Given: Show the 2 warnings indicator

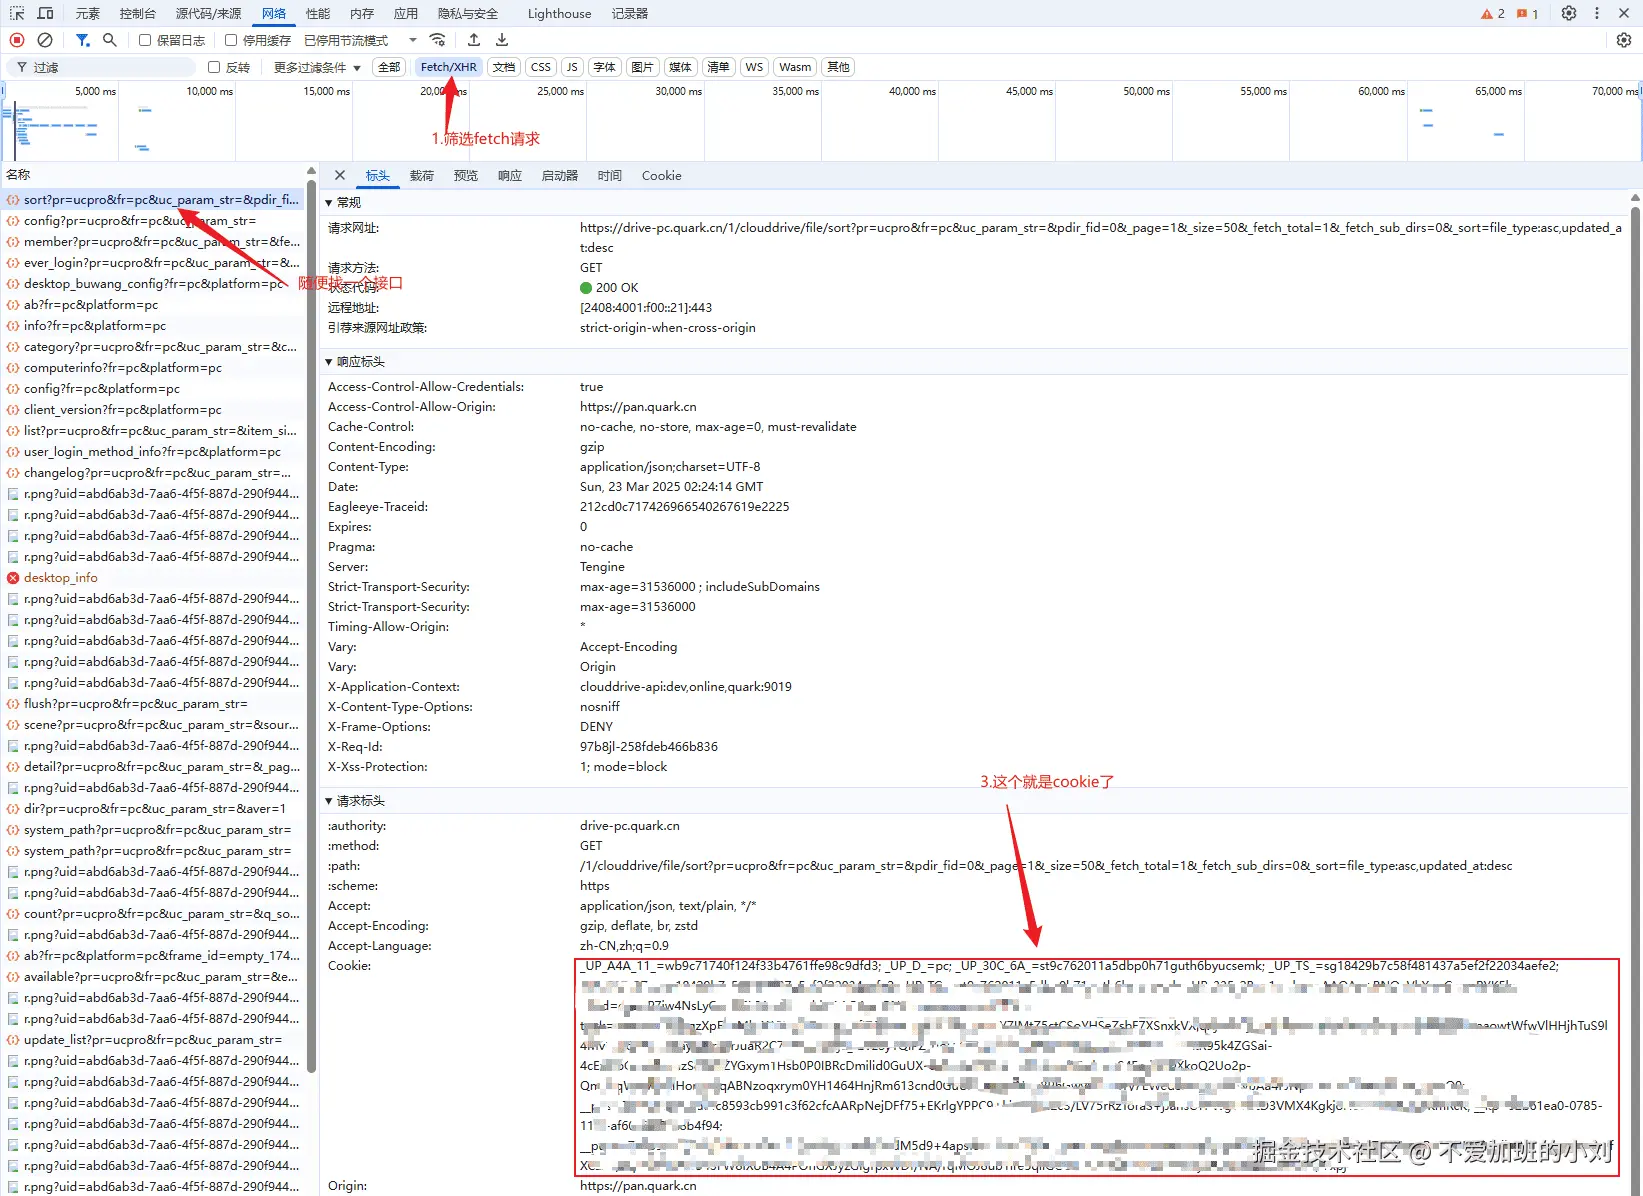Looking at the screenshot, I should [x=1493, y=14].
